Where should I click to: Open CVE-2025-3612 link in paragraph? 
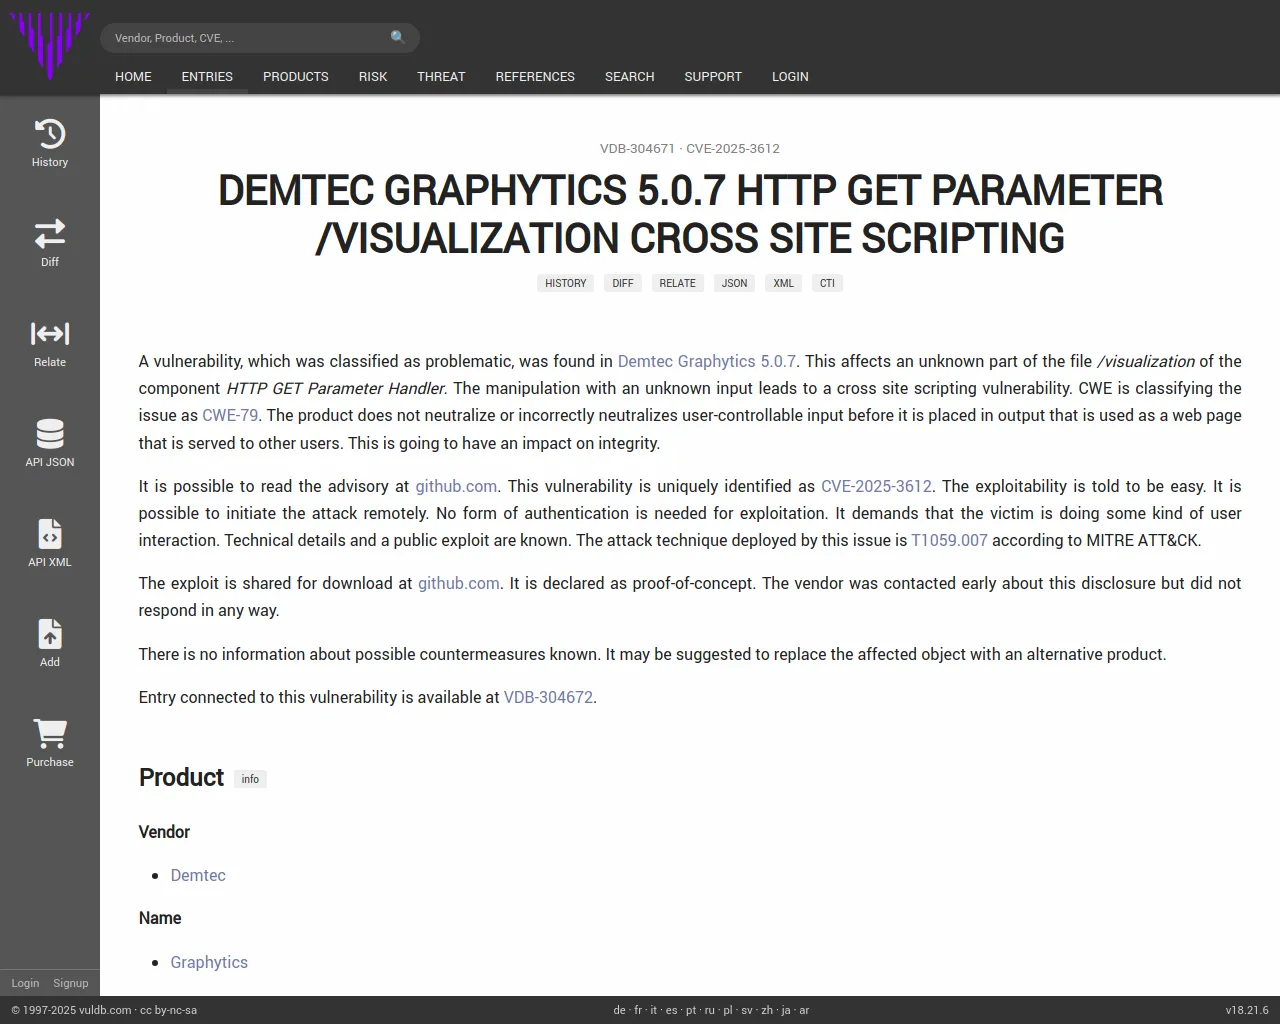pos(876,486)
